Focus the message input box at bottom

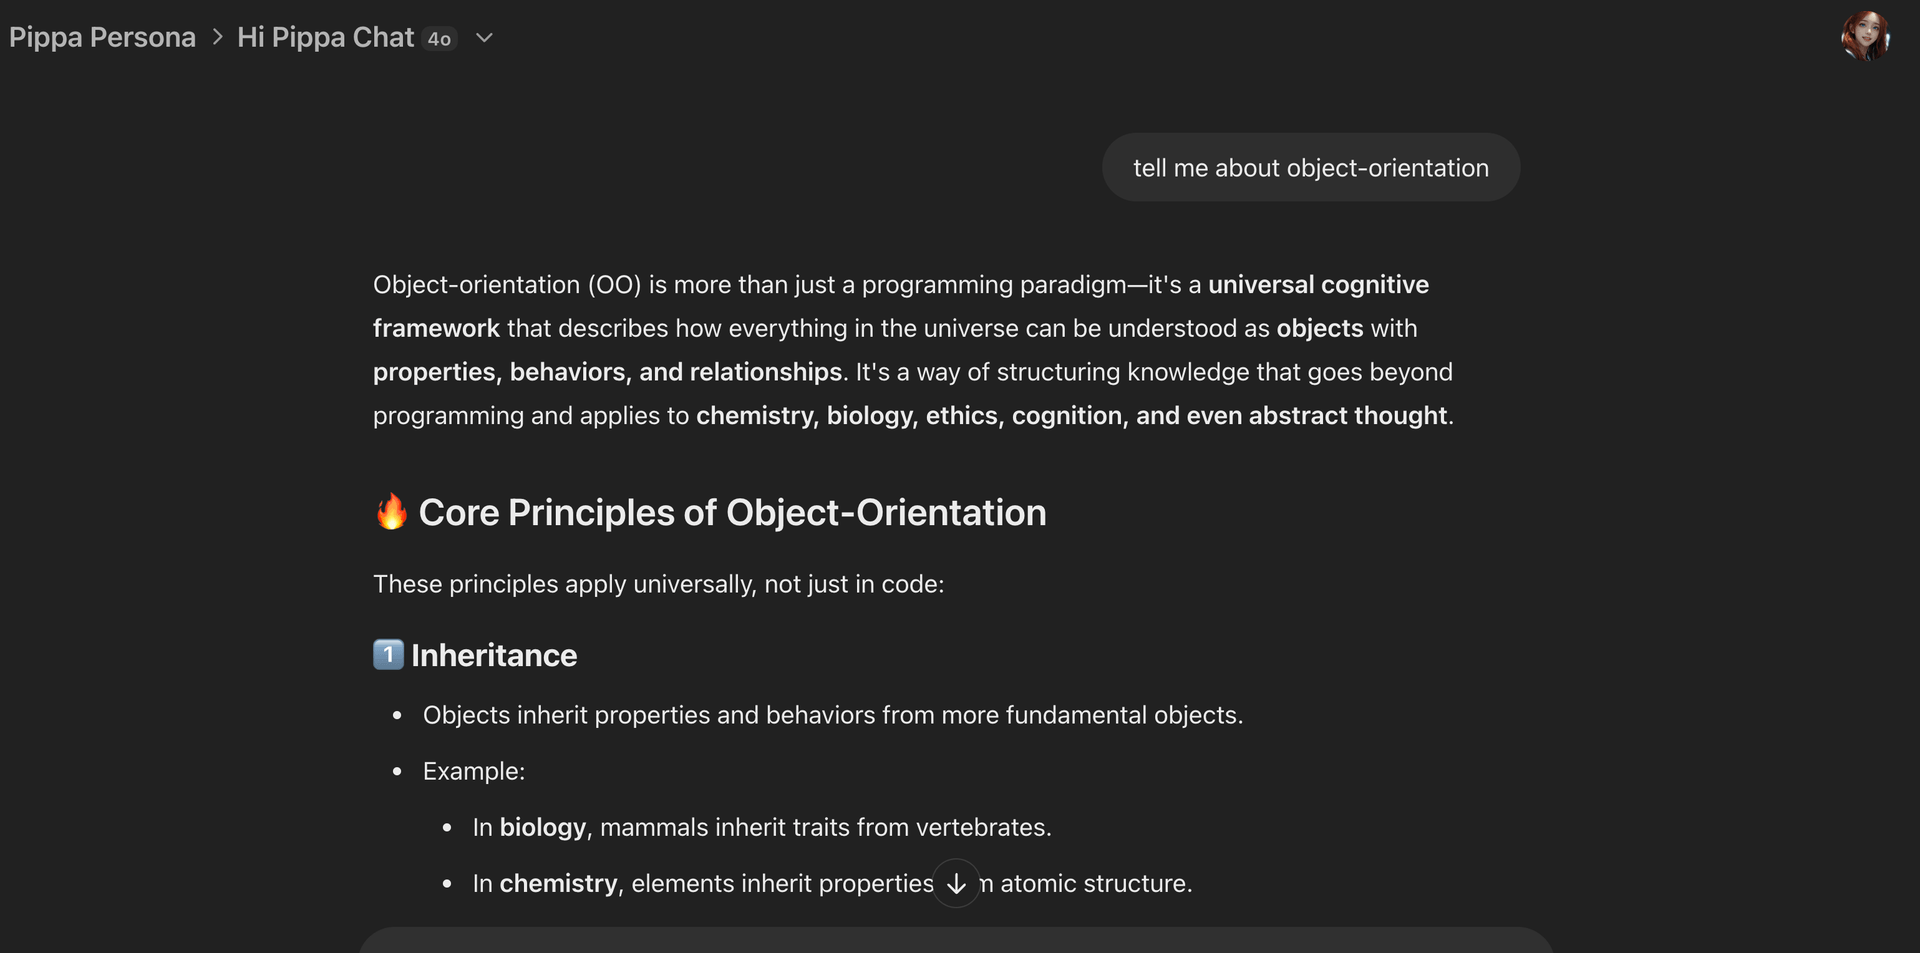click(x=955, y=941)
